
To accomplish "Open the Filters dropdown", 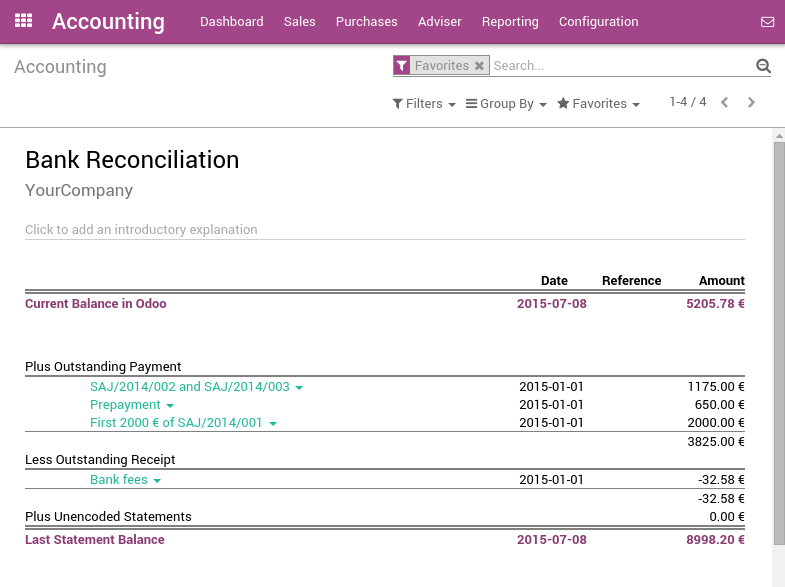I will tap(424, 104).
